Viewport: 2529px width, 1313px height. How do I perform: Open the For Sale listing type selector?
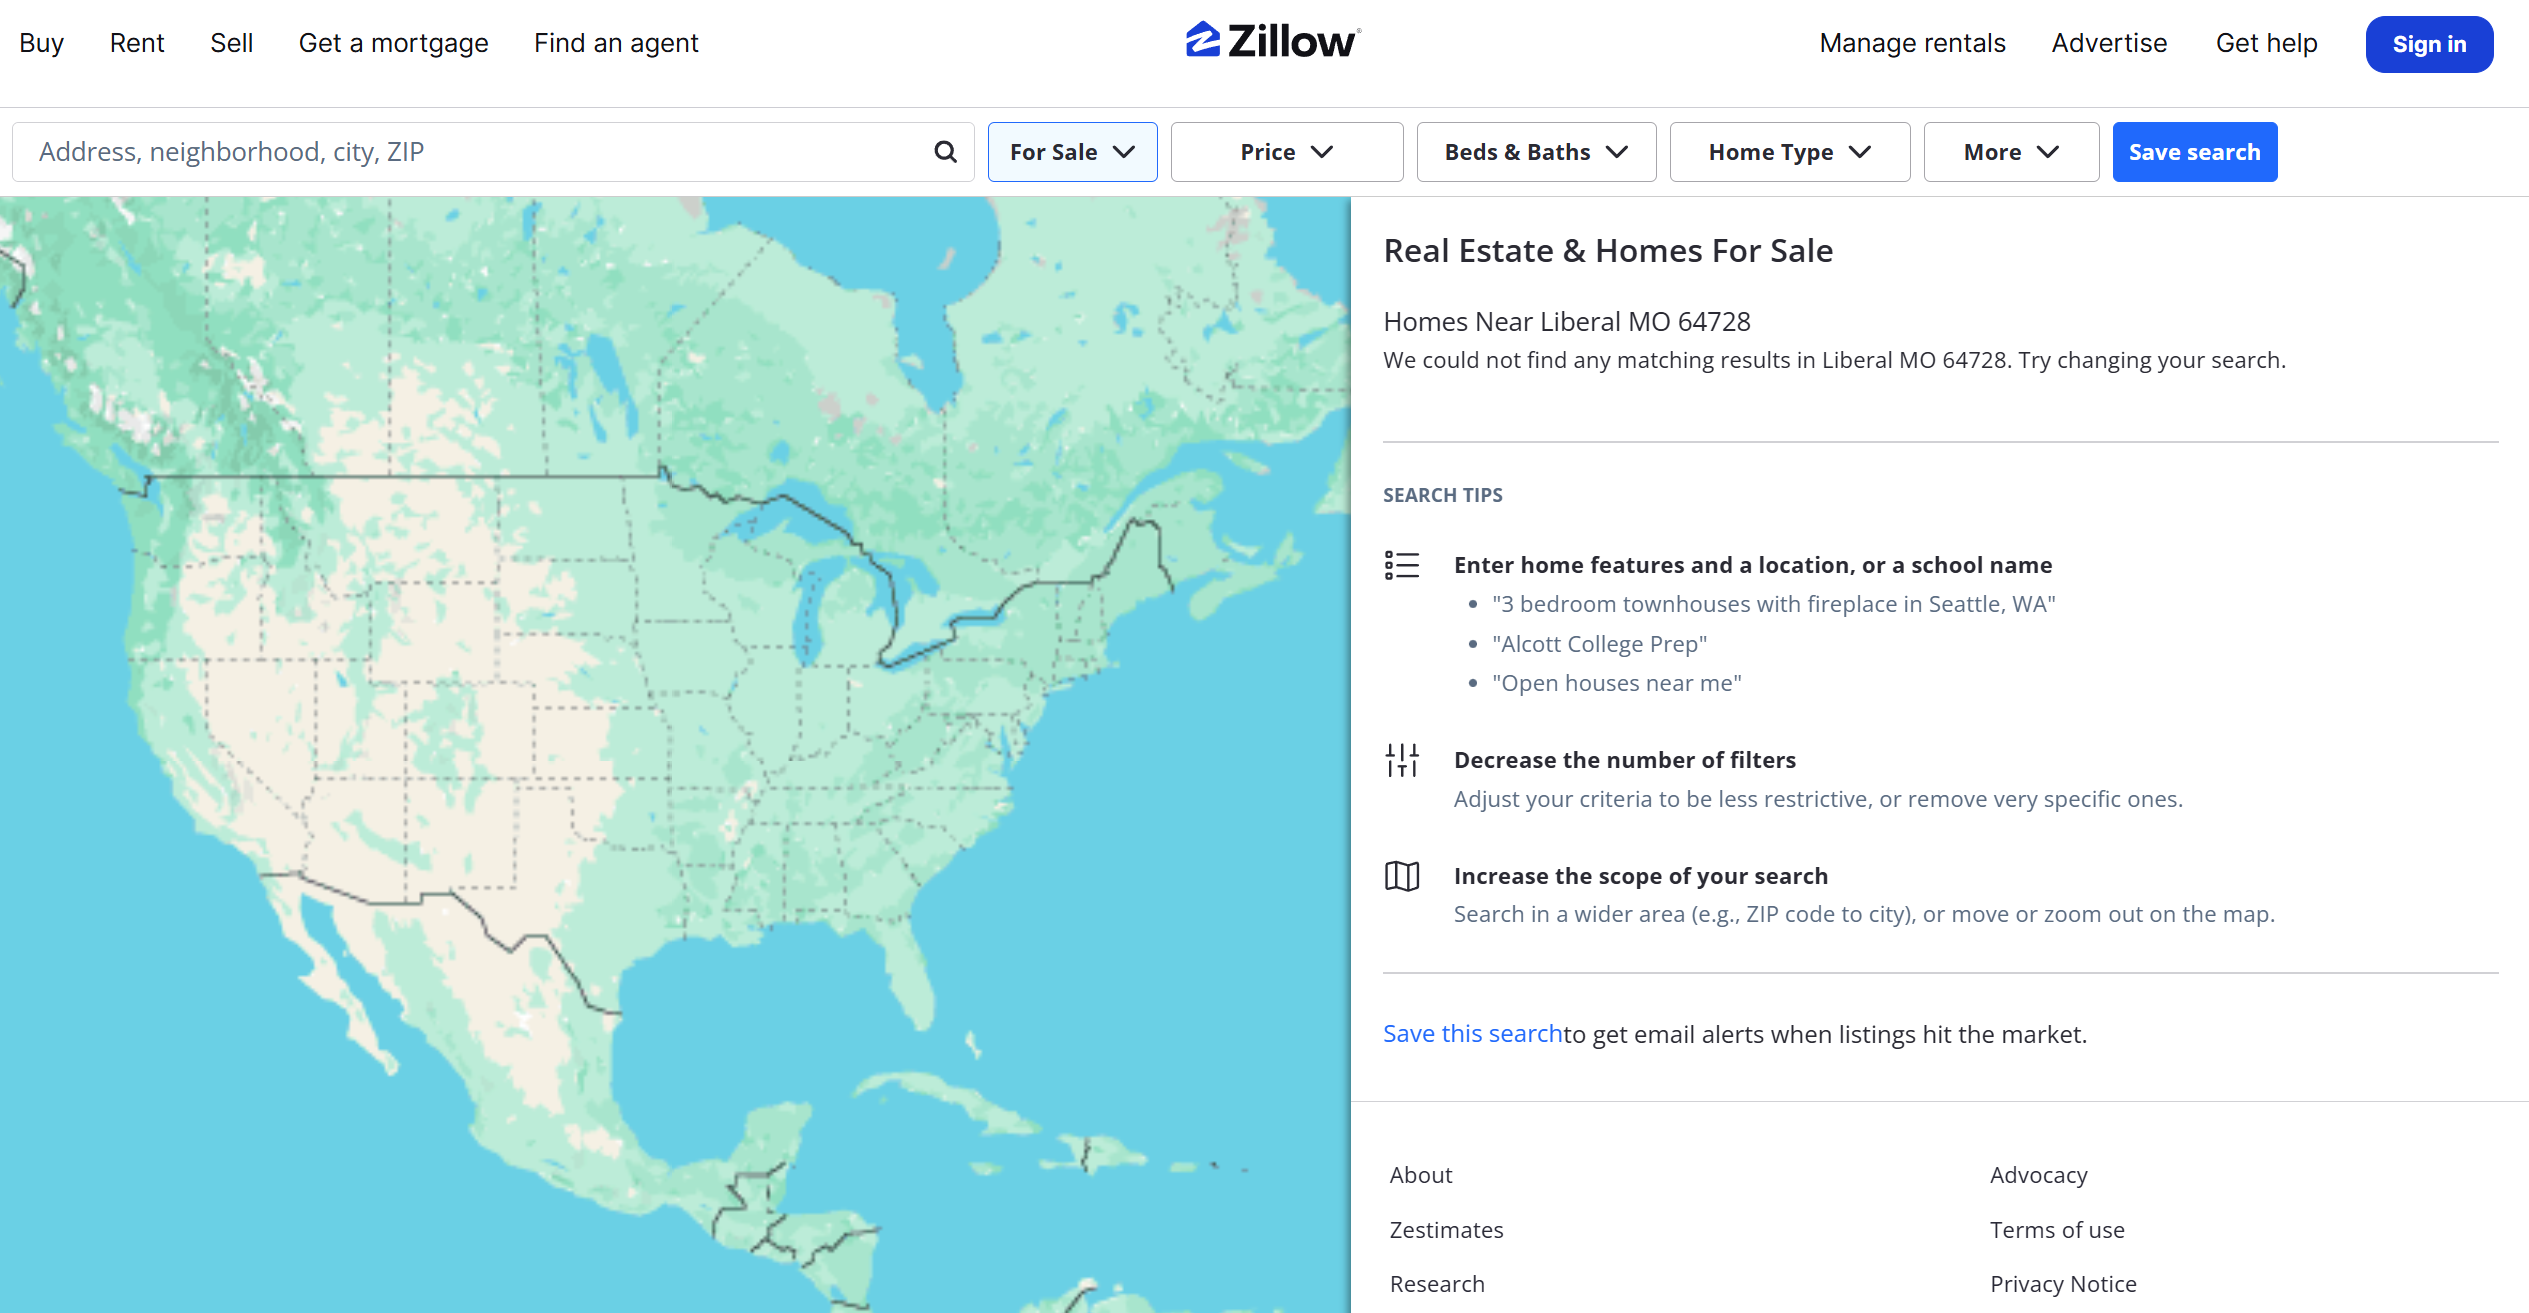(1071, 151)
